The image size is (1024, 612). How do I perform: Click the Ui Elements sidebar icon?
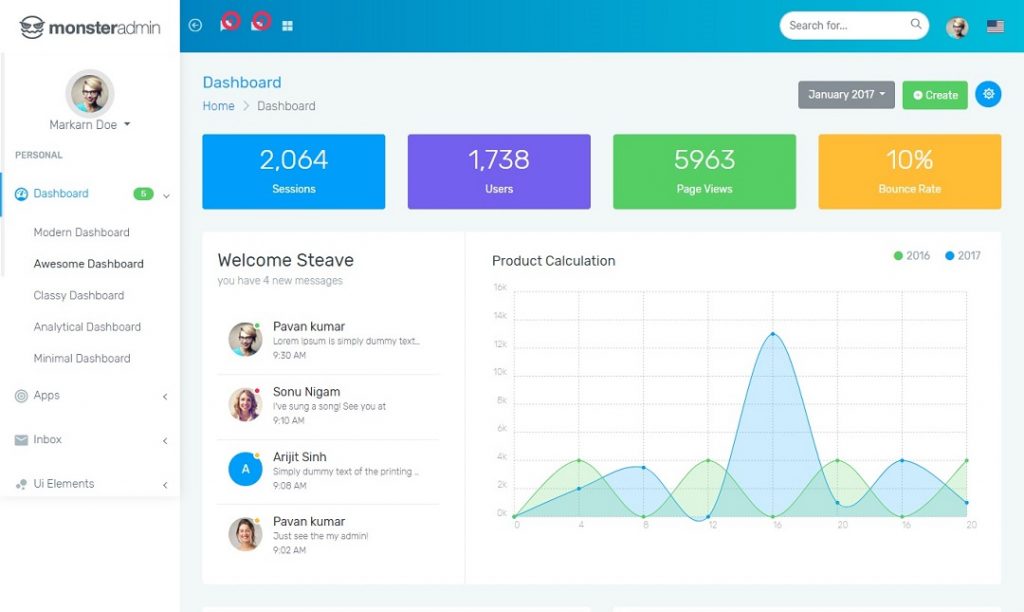tap(22, 483)
